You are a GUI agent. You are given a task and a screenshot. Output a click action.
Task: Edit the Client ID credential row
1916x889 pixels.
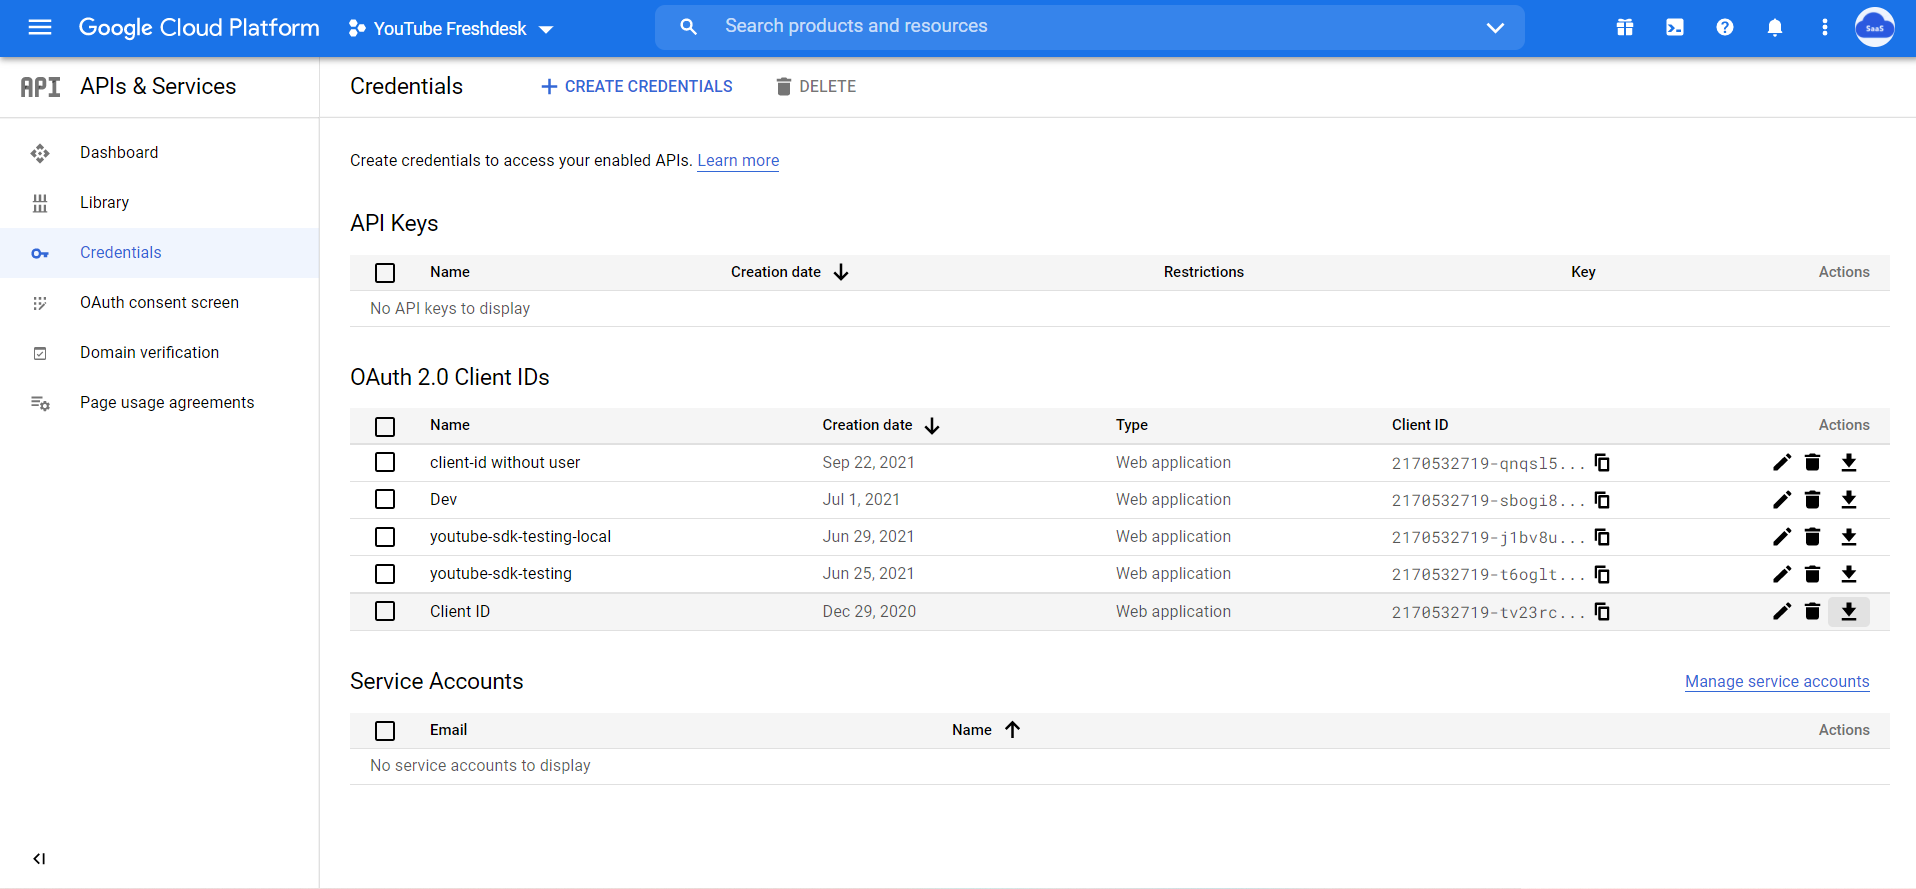coord(1782,611)
